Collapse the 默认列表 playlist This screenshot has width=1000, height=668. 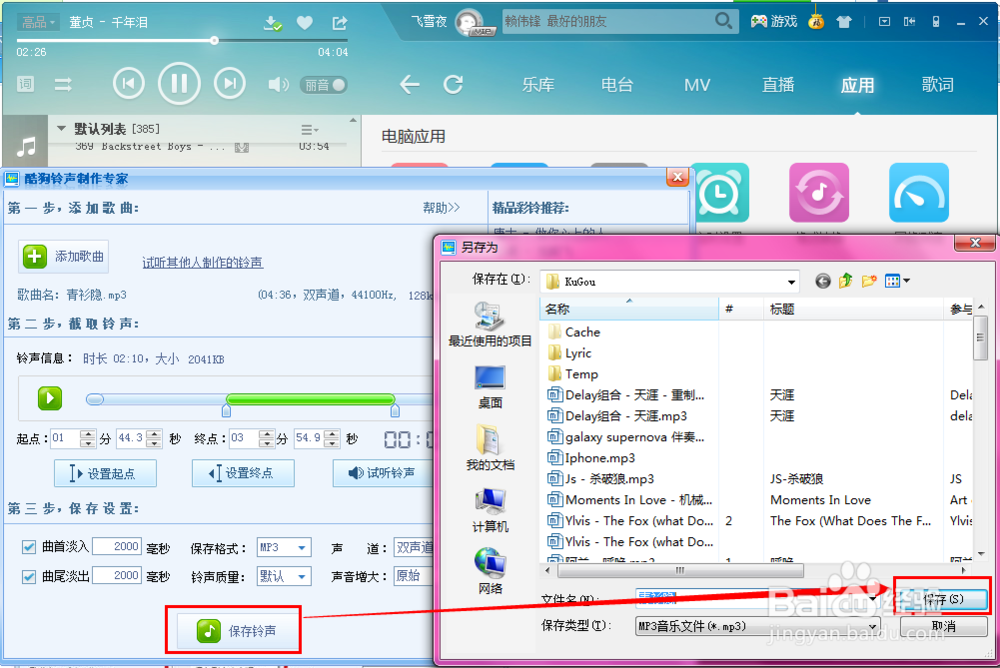(x=61, y=129)
